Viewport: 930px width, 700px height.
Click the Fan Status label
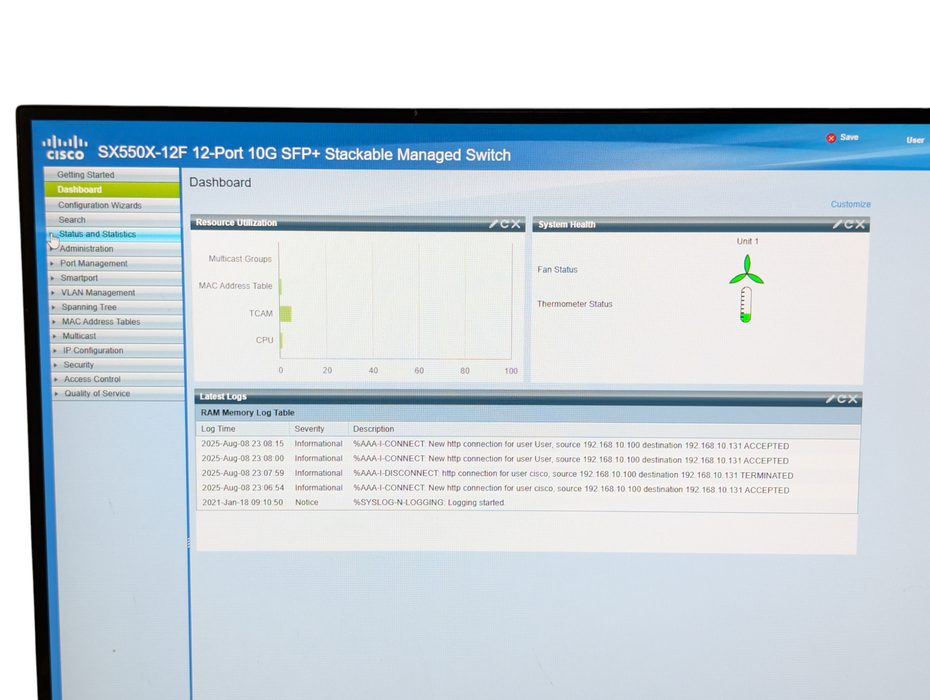pyautogui.click(x=558, y=269)
